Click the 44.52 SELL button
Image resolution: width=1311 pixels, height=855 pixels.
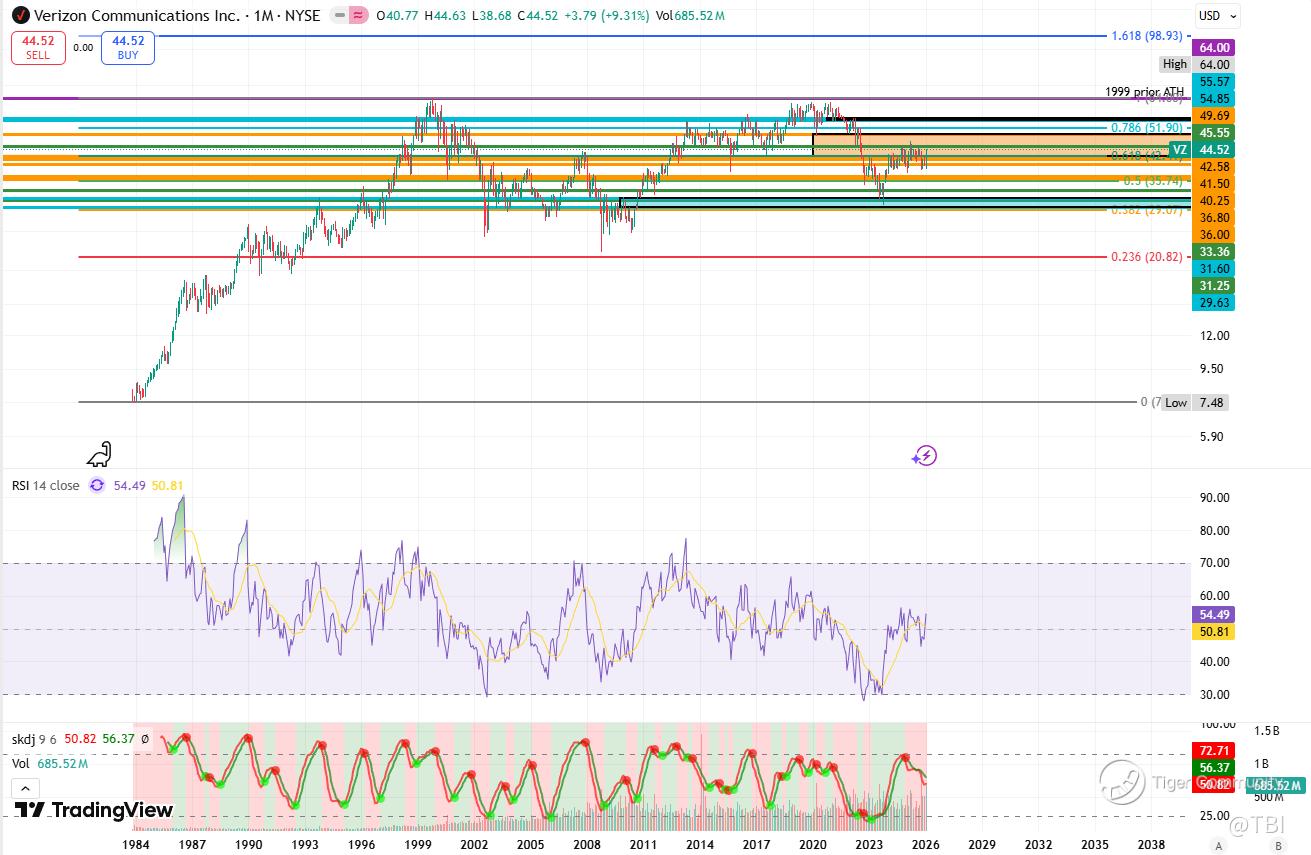point(38,48)
